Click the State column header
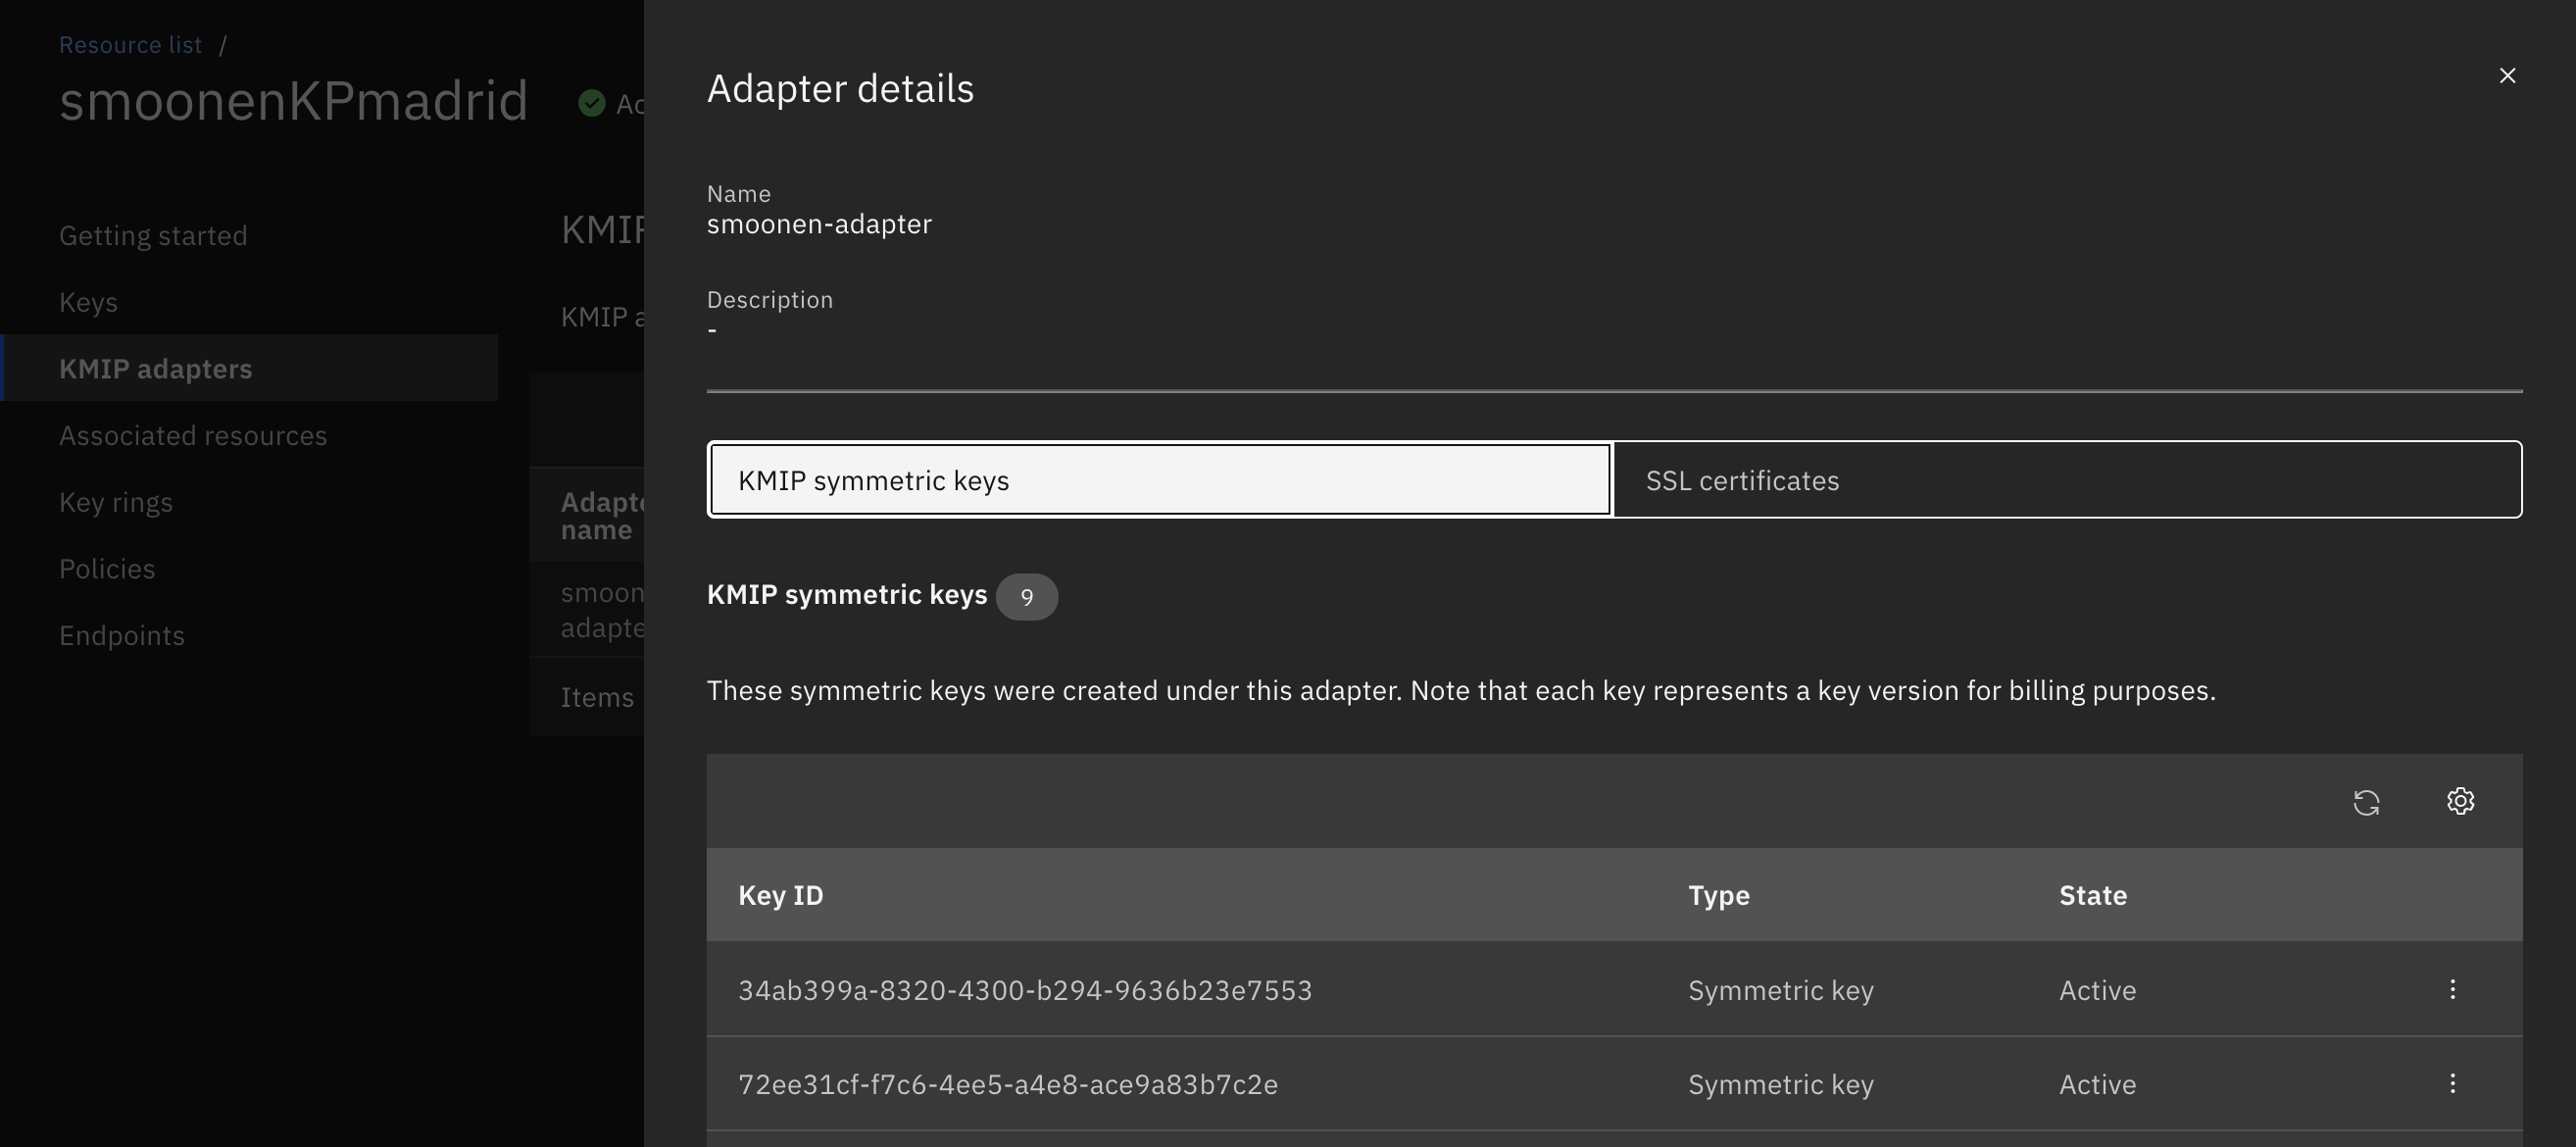2576x1147 pixels. [2092, 896]
